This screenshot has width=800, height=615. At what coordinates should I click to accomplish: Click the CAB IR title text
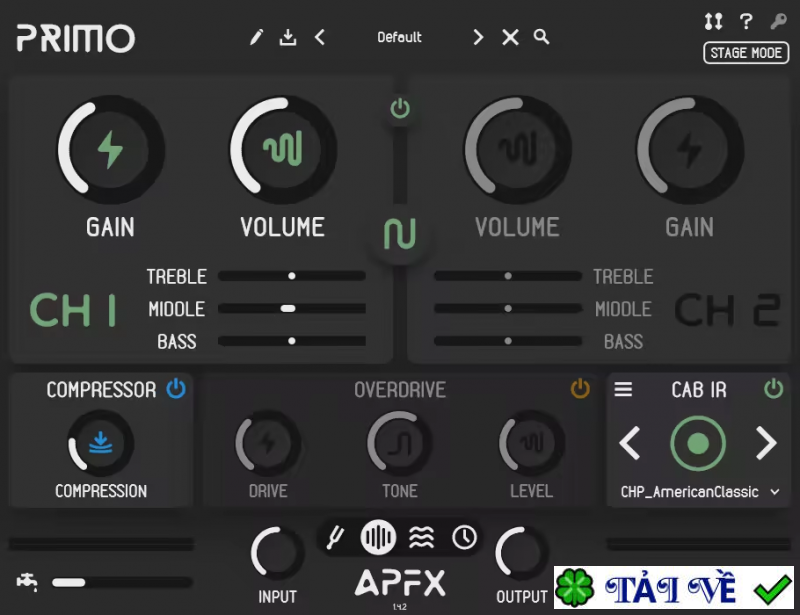(x=698, y=390)
